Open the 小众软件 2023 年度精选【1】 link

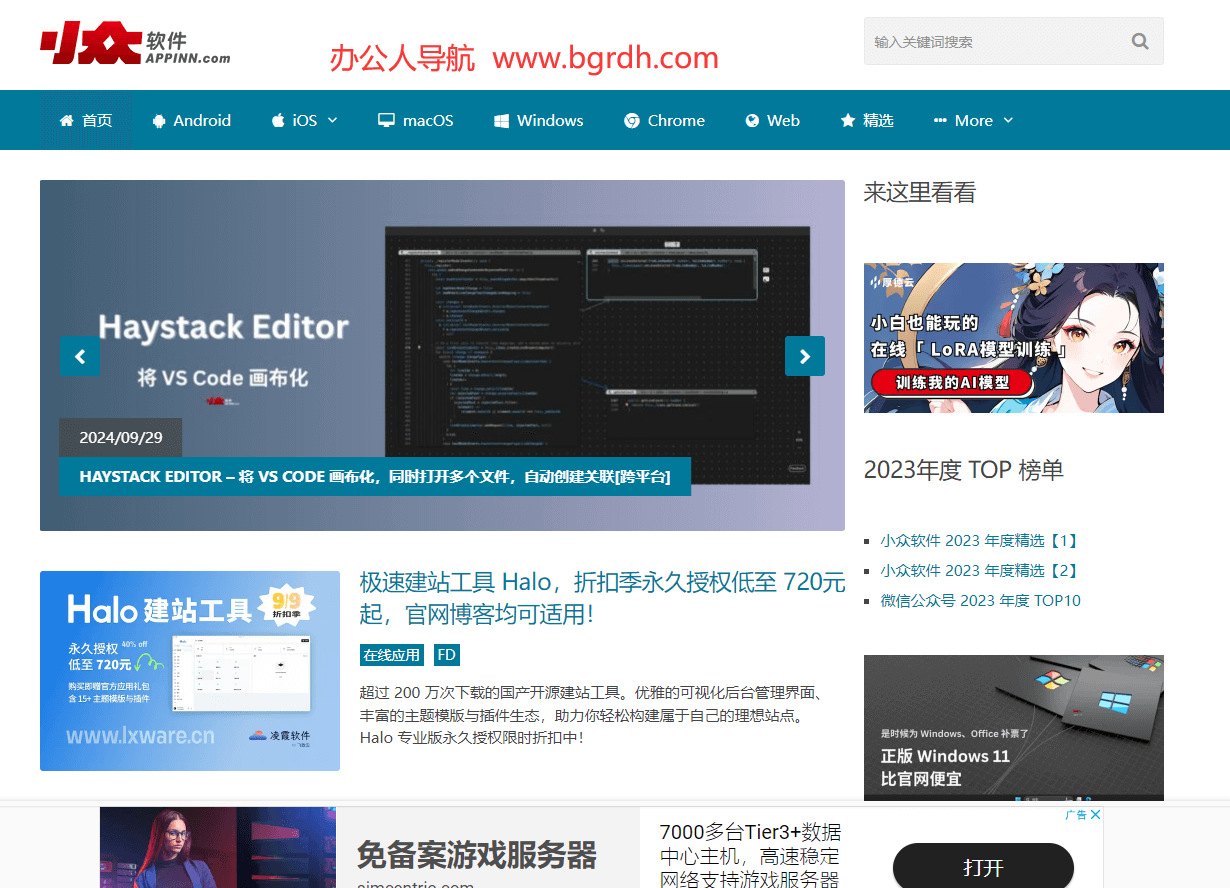979,541
